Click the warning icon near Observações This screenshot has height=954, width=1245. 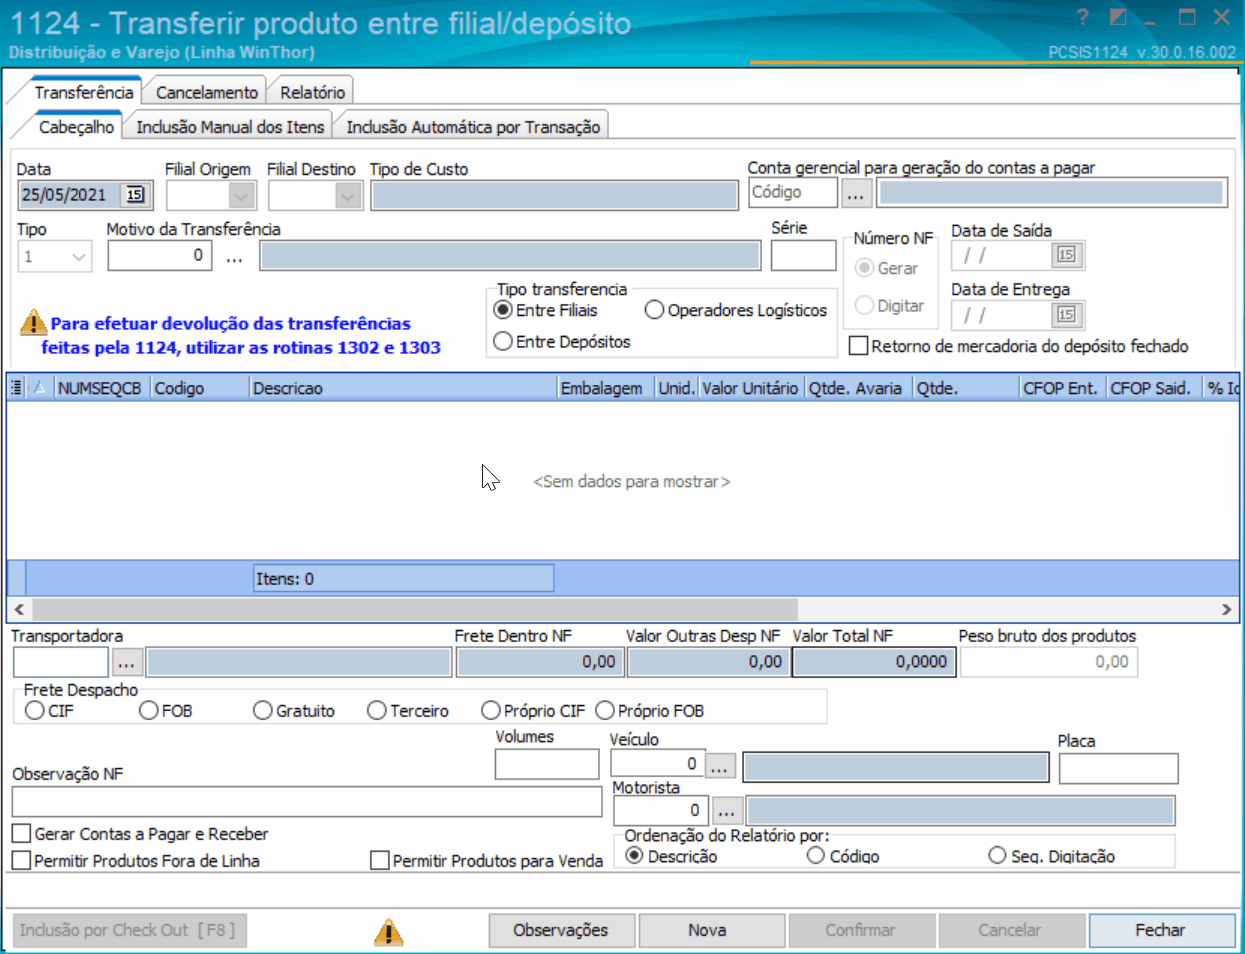[x=389, y=932]
